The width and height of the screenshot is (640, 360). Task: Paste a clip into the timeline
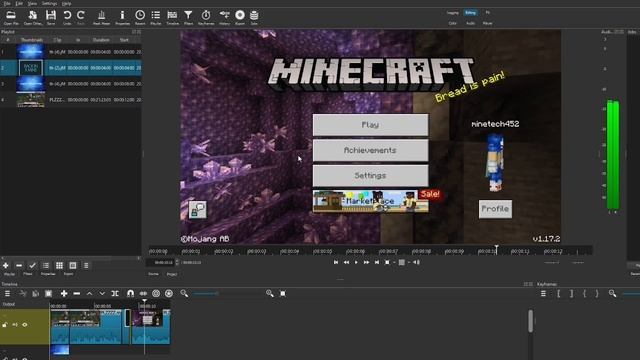[49, 293]
